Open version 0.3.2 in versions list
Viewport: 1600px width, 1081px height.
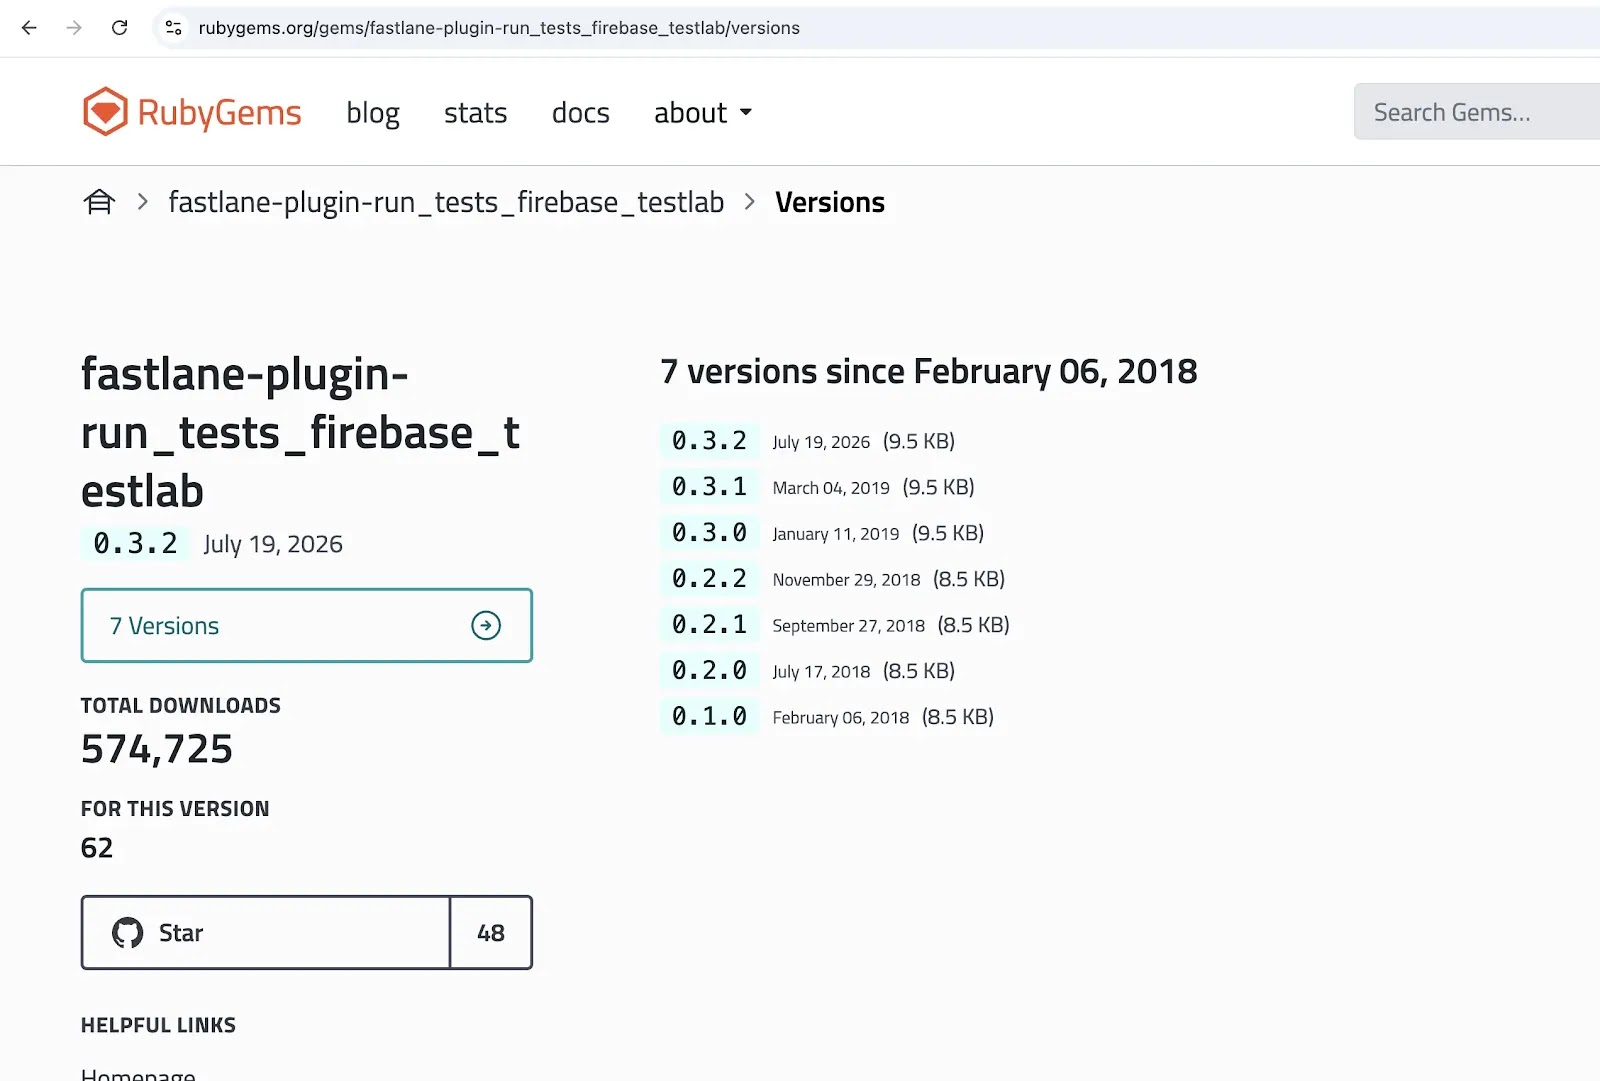(709, 441)
